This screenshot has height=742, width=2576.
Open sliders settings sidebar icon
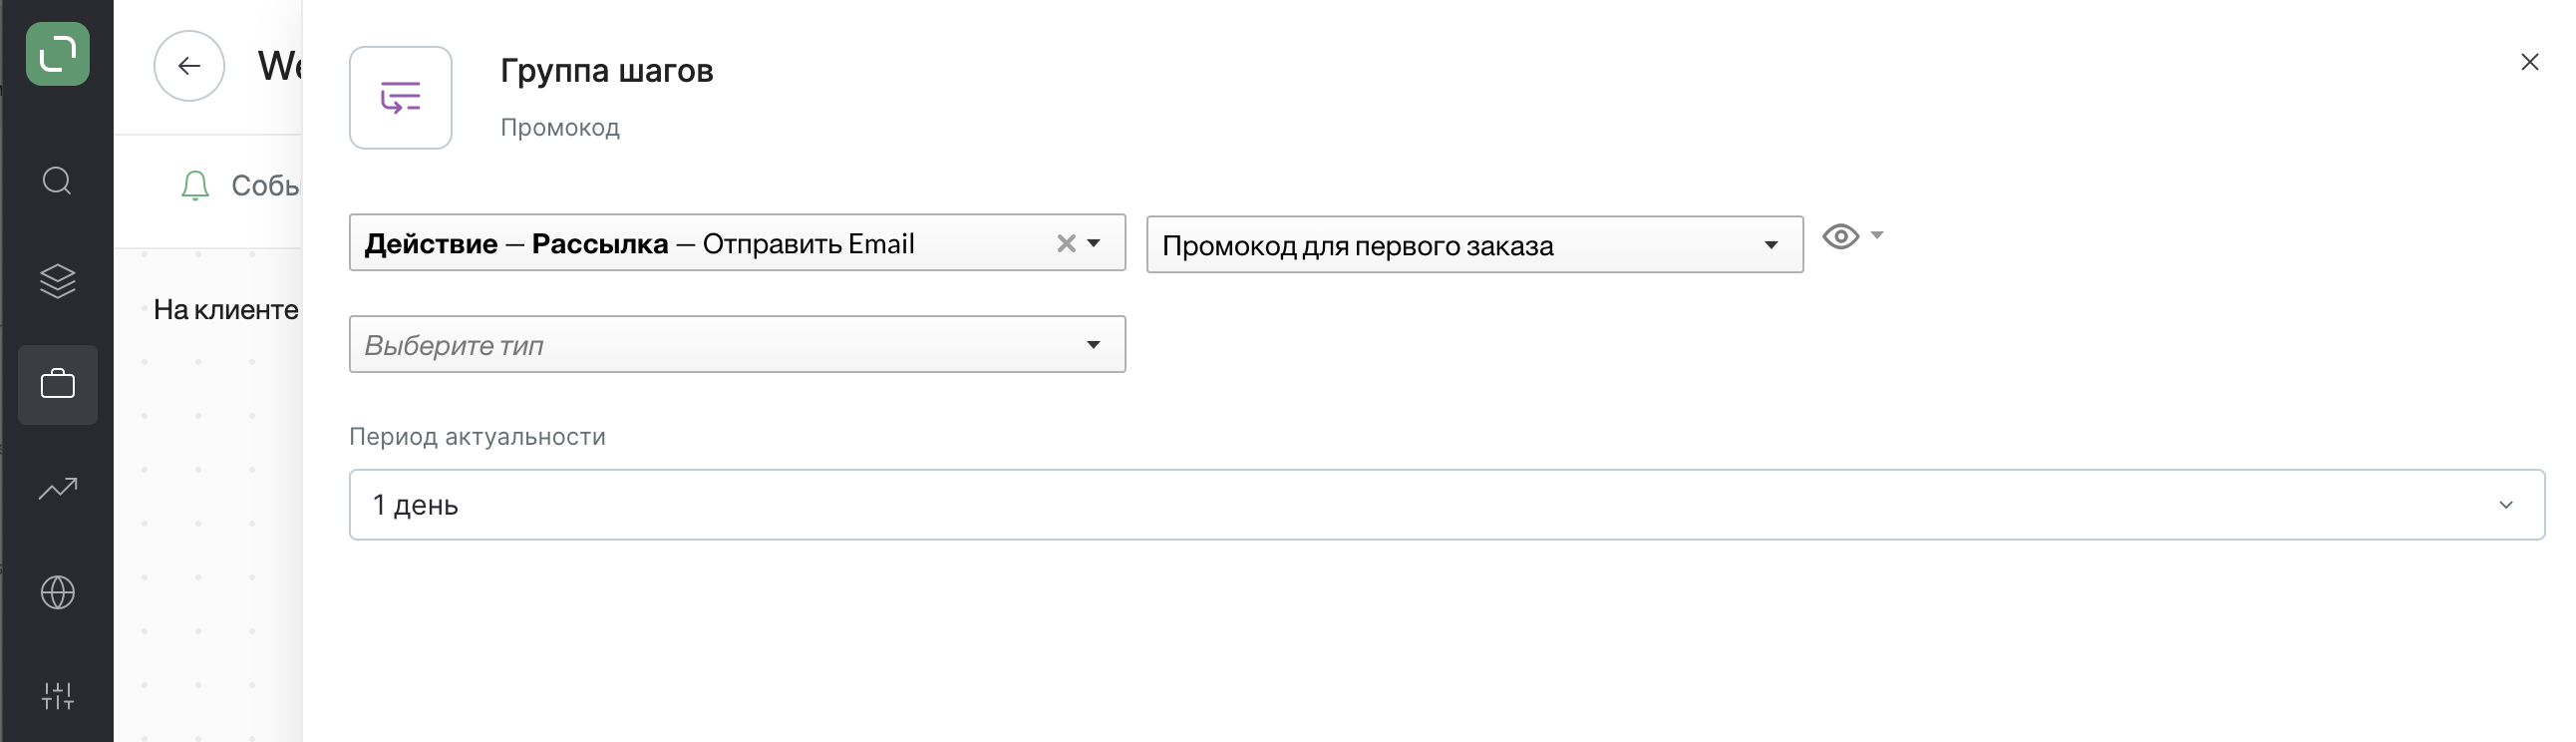(x=57, y=695)
